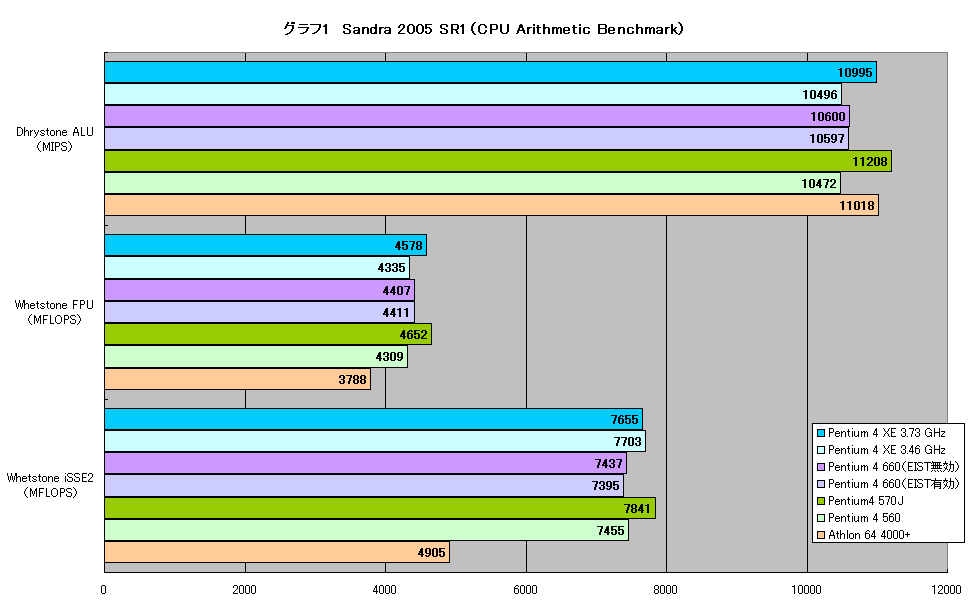Click the Pentium 4 XE 3.46 GHz legend swatch
The width and height of the screenshot is (970, 604).
click(x=821, y=450)
